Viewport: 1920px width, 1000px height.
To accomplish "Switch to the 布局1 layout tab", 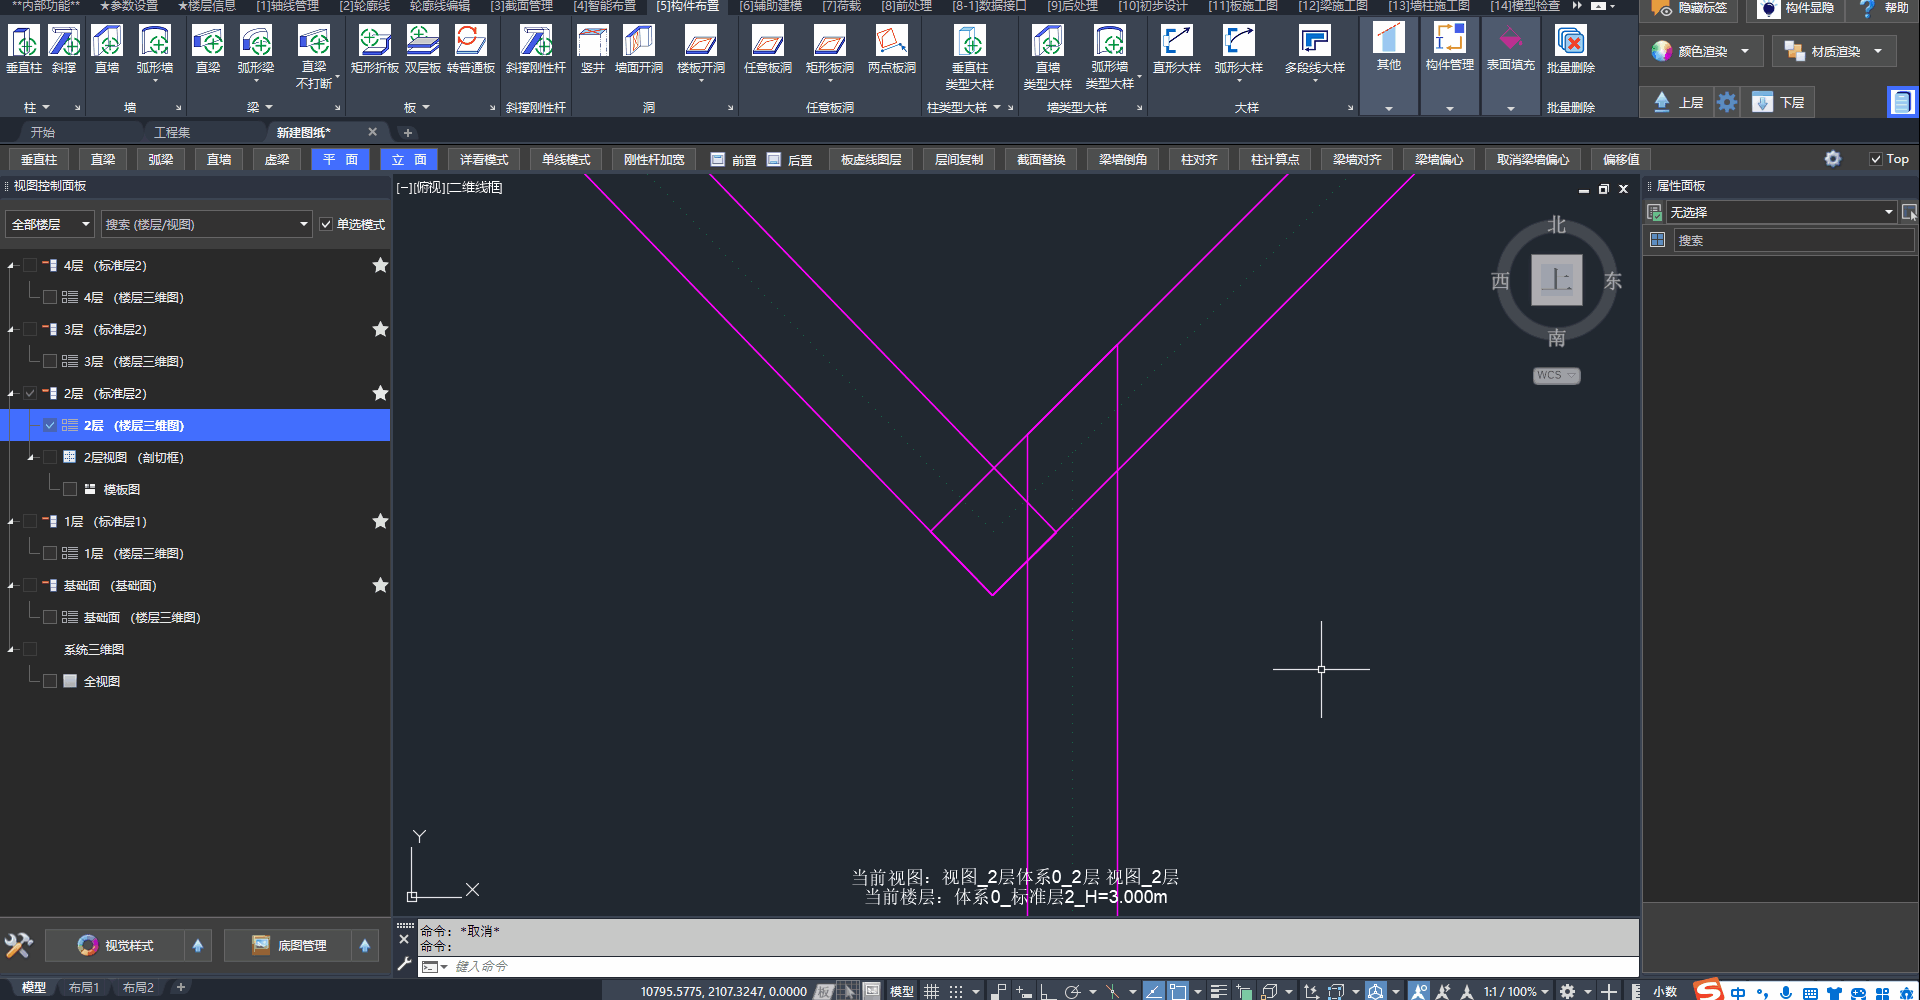I will point(84,988).
